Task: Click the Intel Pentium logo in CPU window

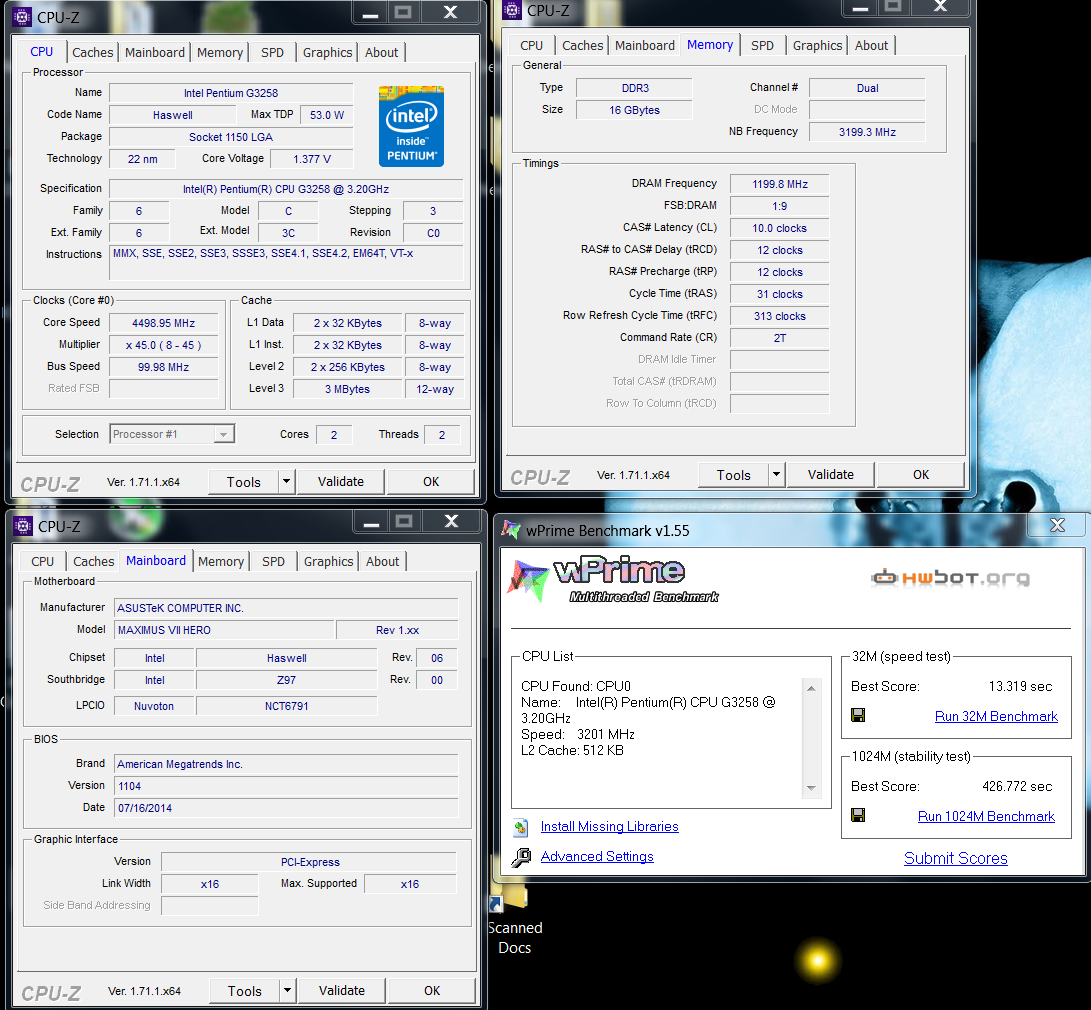Action: 411,126
